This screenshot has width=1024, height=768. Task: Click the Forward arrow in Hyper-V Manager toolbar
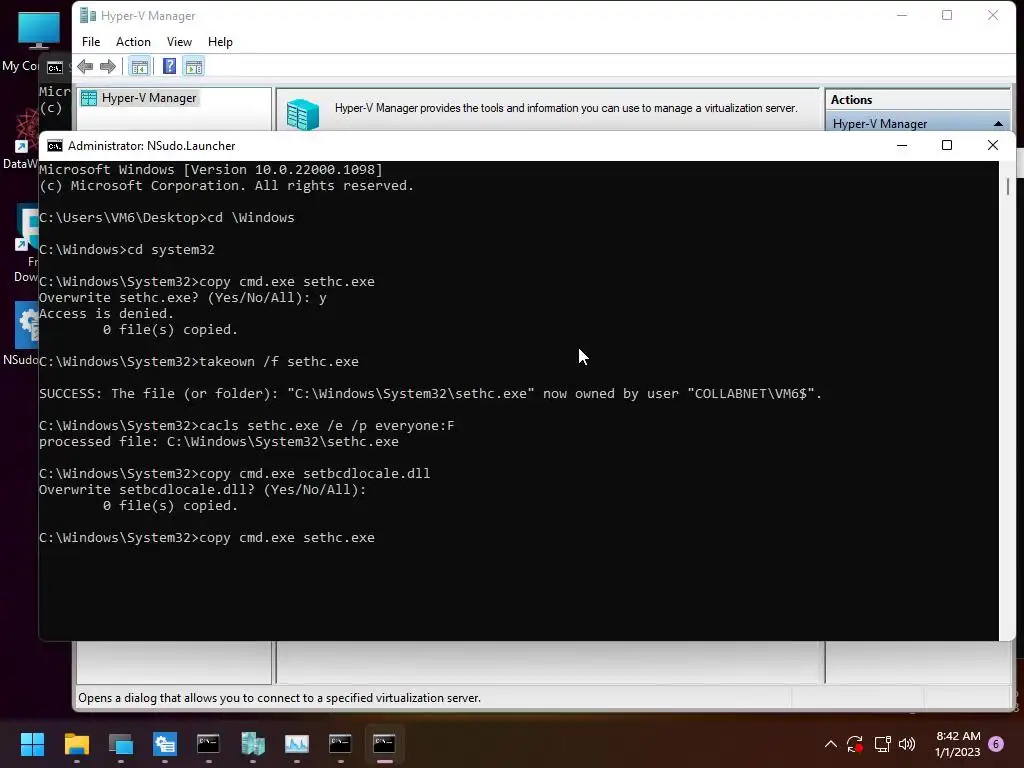tap(108, 66)
